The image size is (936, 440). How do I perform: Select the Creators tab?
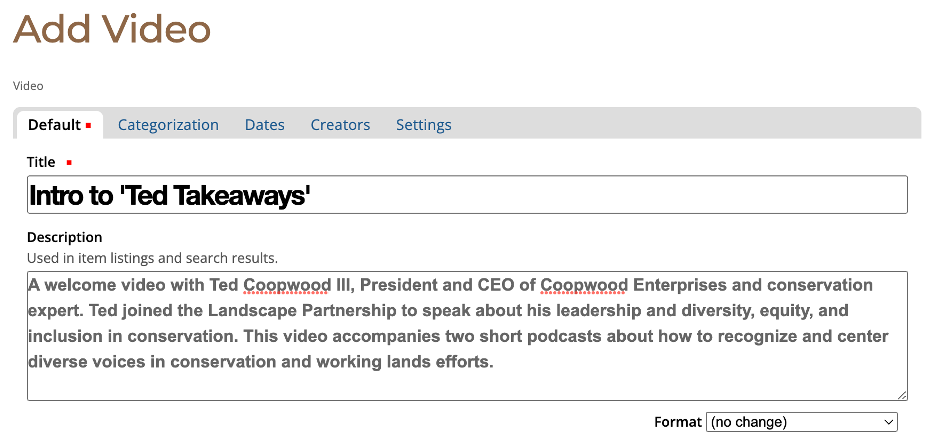pyautogui.click(x=340, y=125)
